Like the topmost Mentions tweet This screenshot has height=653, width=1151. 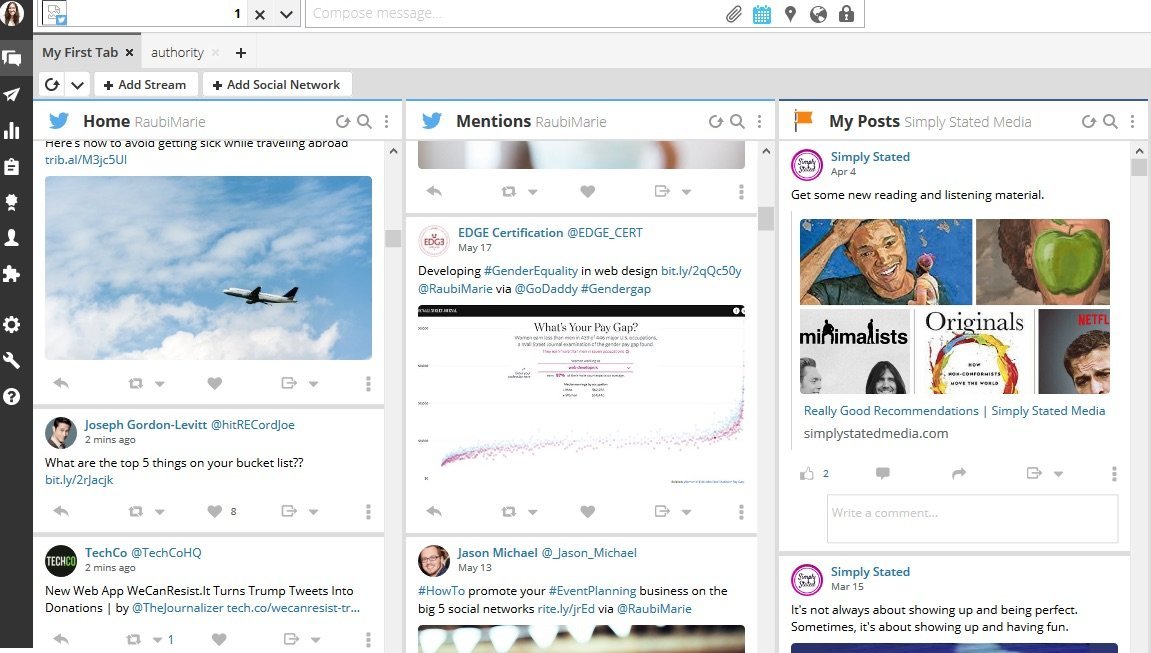(587, 191)
